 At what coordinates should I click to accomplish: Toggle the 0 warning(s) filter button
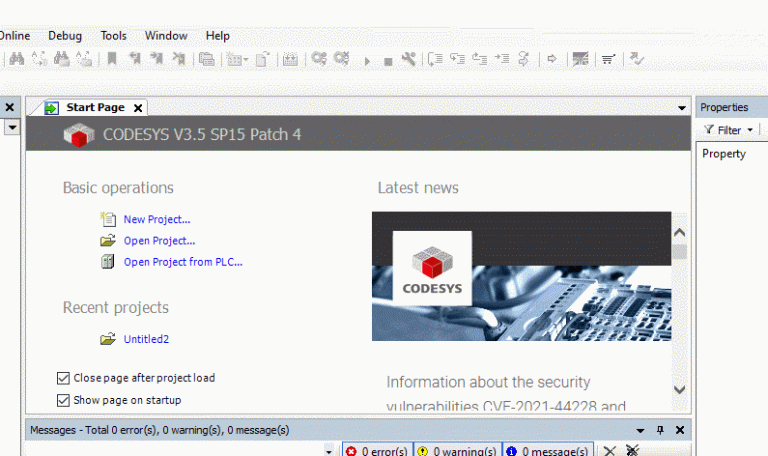(x=456, y=451)
